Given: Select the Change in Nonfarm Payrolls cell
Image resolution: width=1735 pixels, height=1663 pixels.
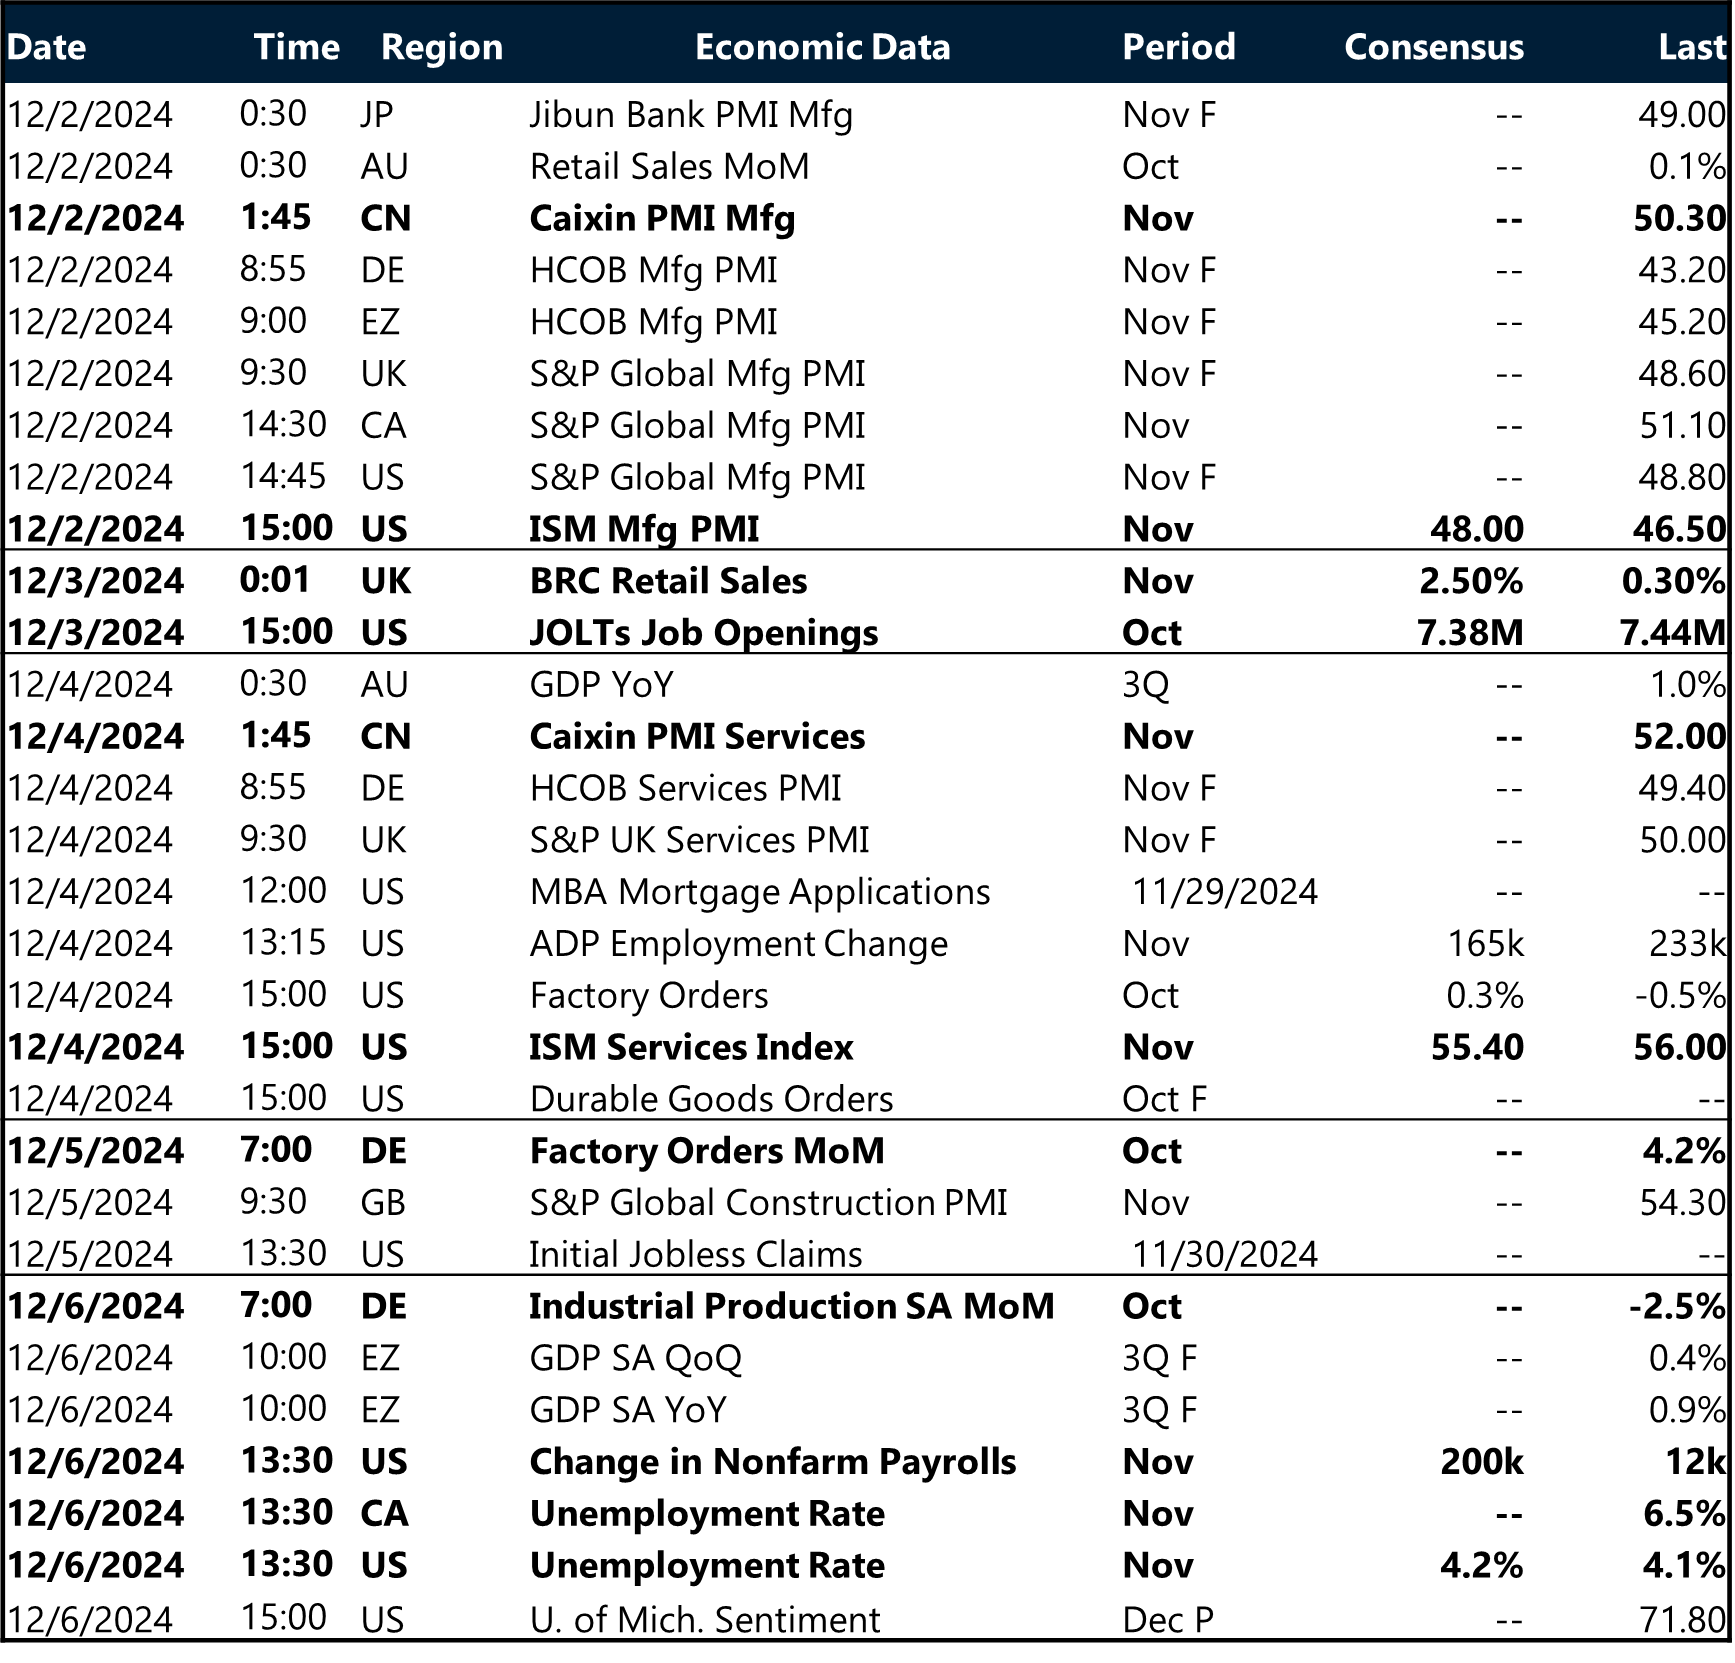Looking at the screenshot, I should (x=773, y=1463).
